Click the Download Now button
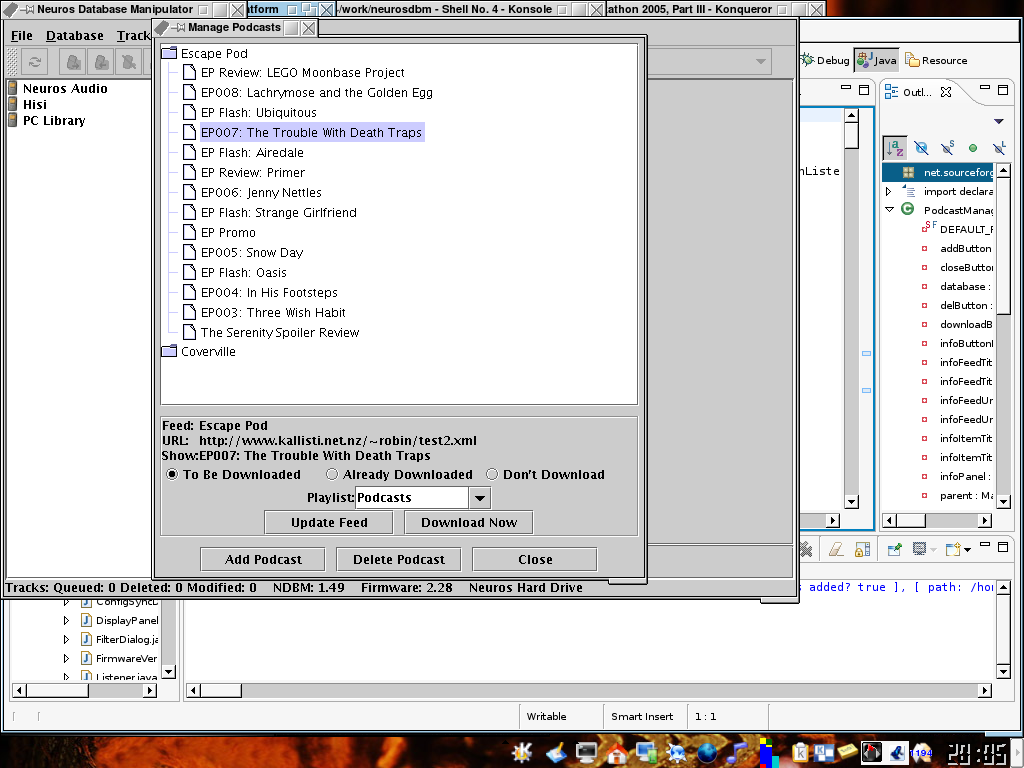The height and width of the screenshot is (768, 1024). pyautogui.click(x=468, y=522)
